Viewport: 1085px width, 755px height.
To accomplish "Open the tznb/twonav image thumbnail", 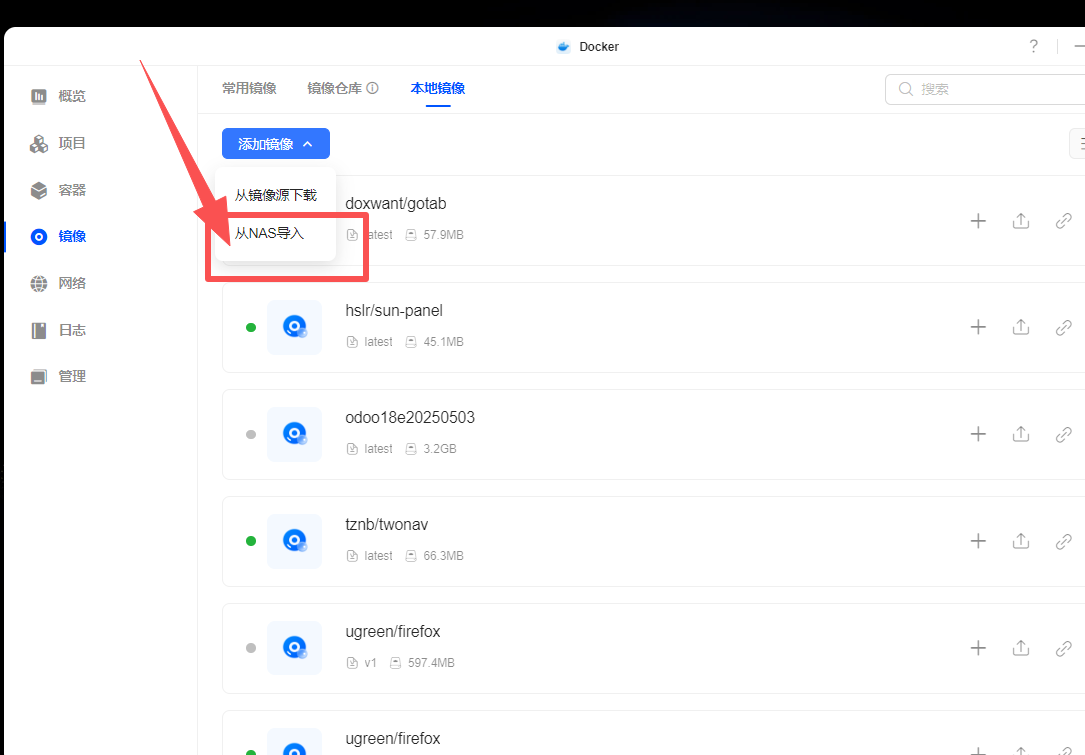I will click(294, 541).
